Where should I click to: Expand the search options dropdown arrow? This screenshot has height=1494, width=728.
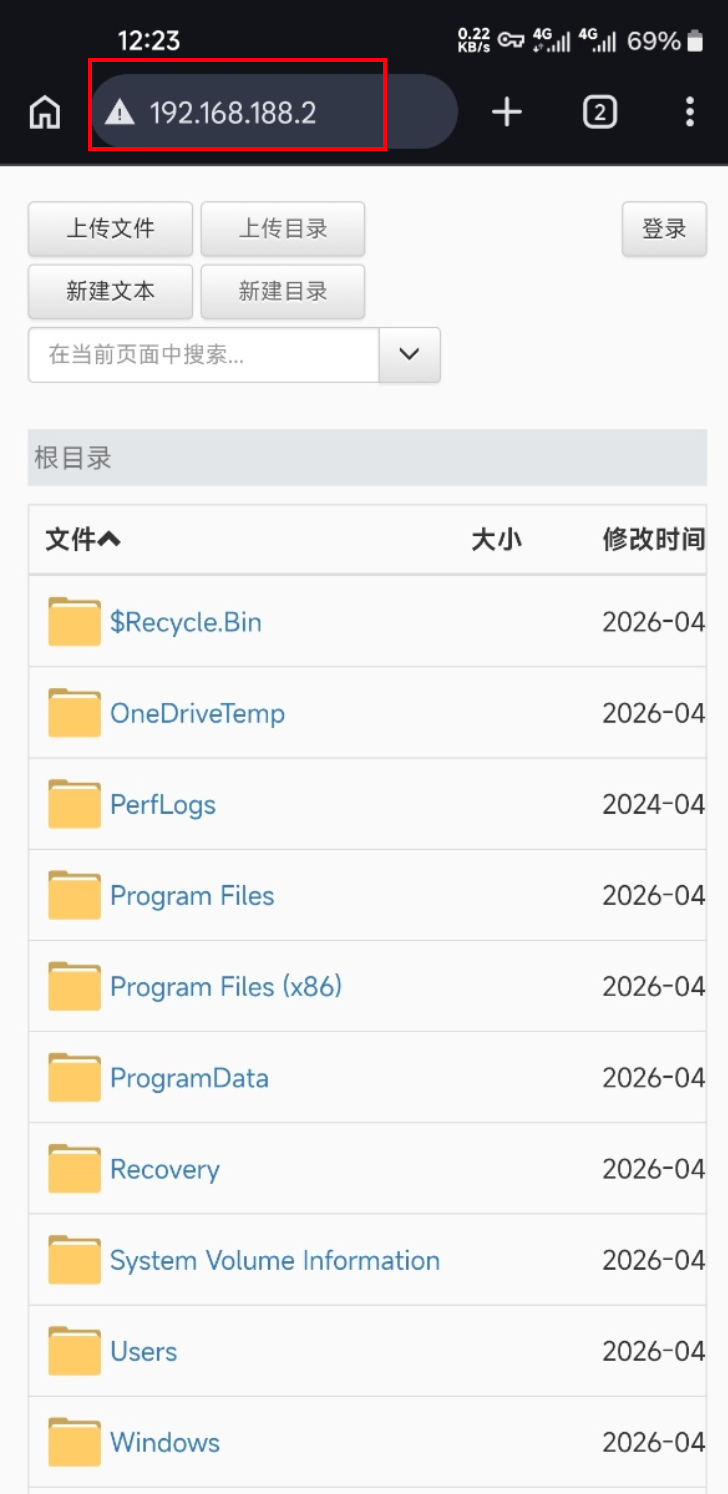tap(409, 354)
